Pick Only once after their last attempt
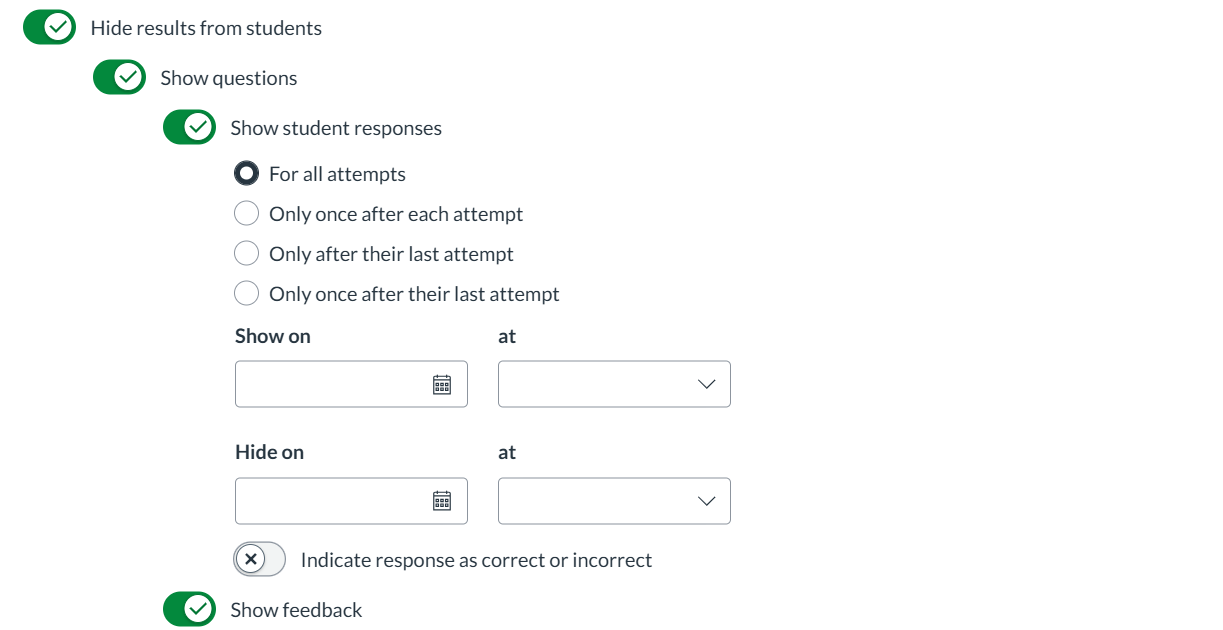This screenshot has height=630, width=1223. [247, 294]
